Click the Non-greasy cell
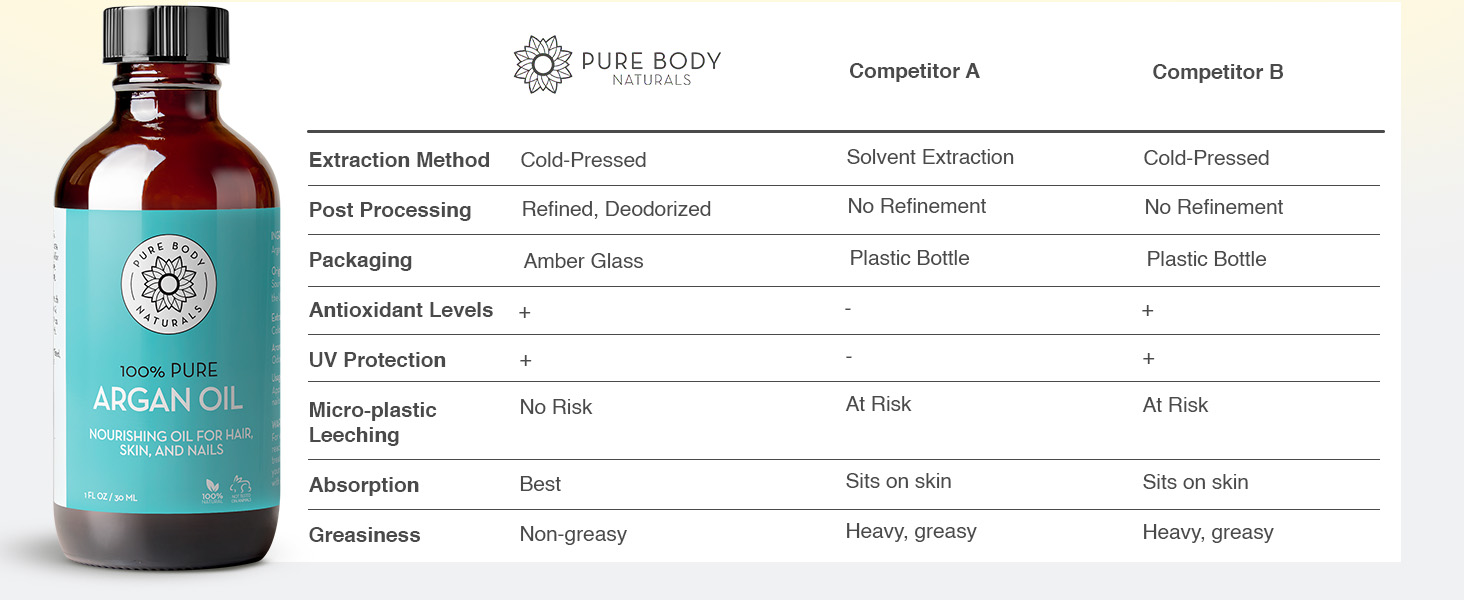The image size is (1464, 600). (573, 534)
